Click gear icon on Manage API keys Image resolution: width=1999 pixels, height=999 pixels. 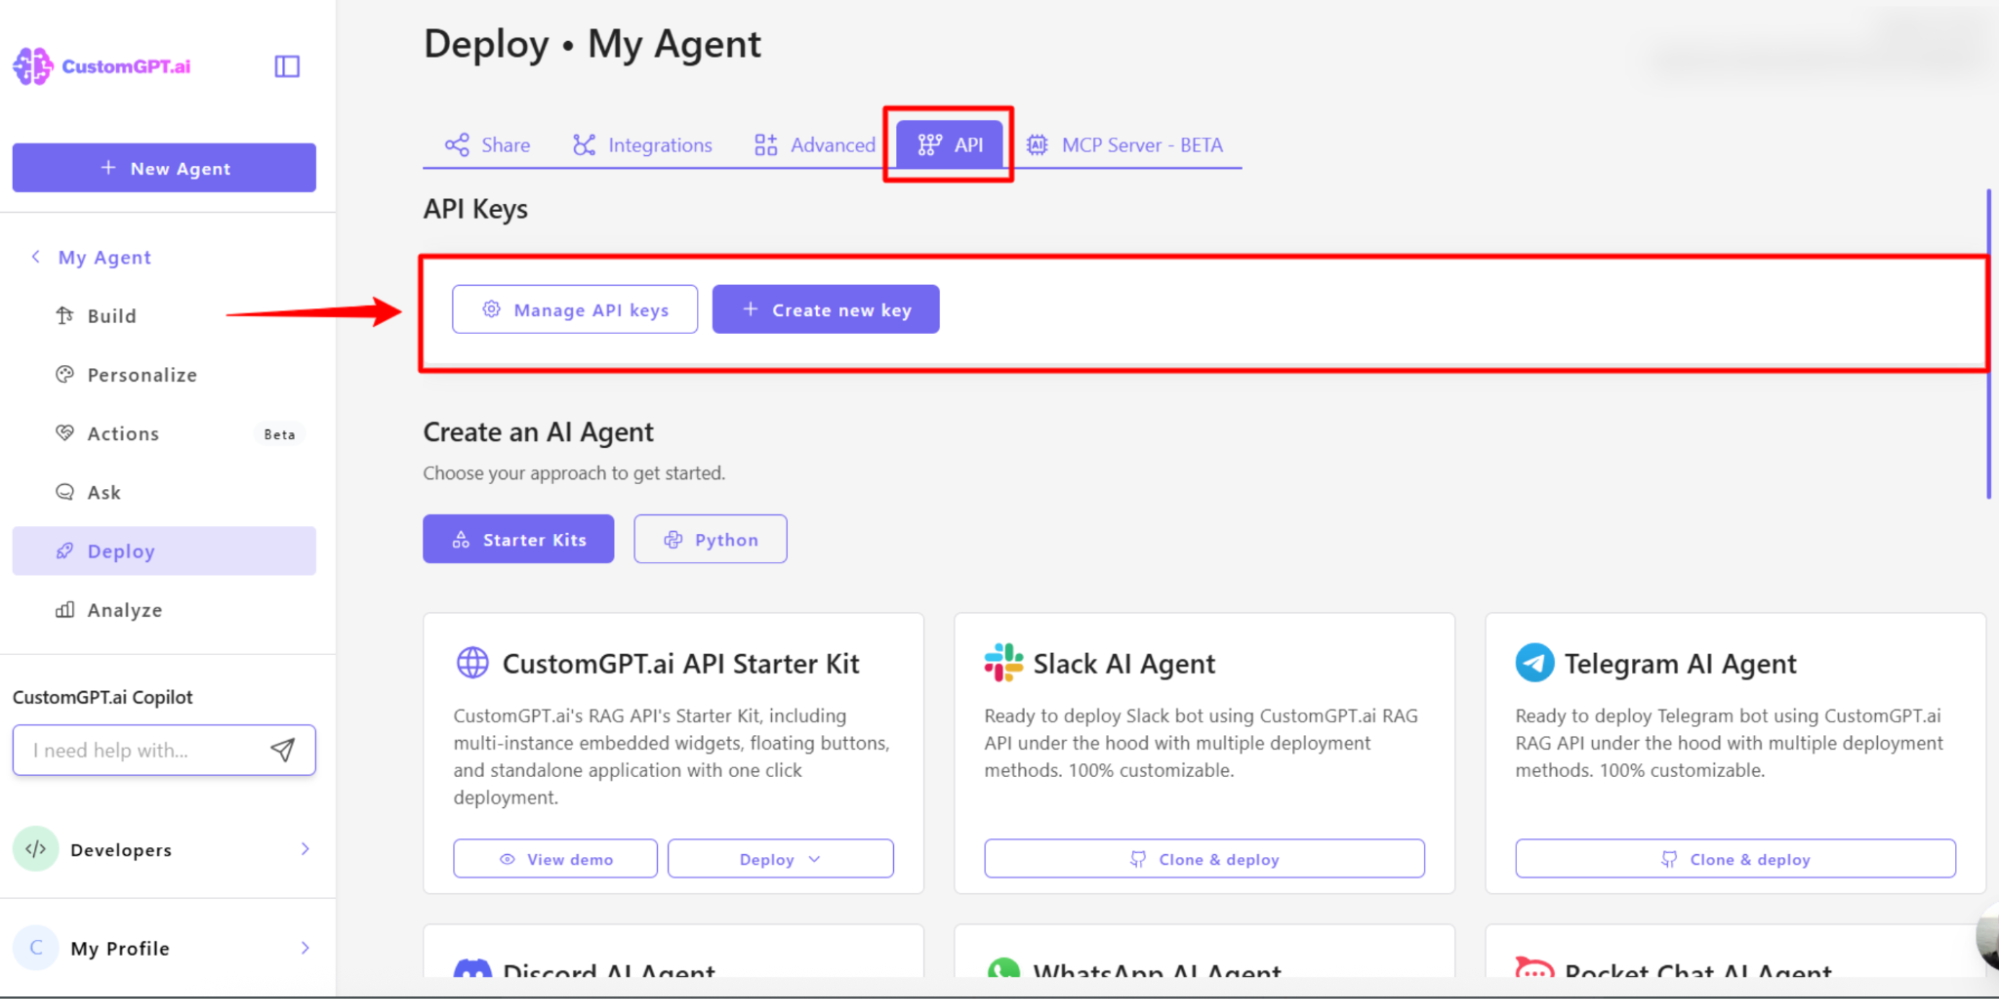[491, 309]
